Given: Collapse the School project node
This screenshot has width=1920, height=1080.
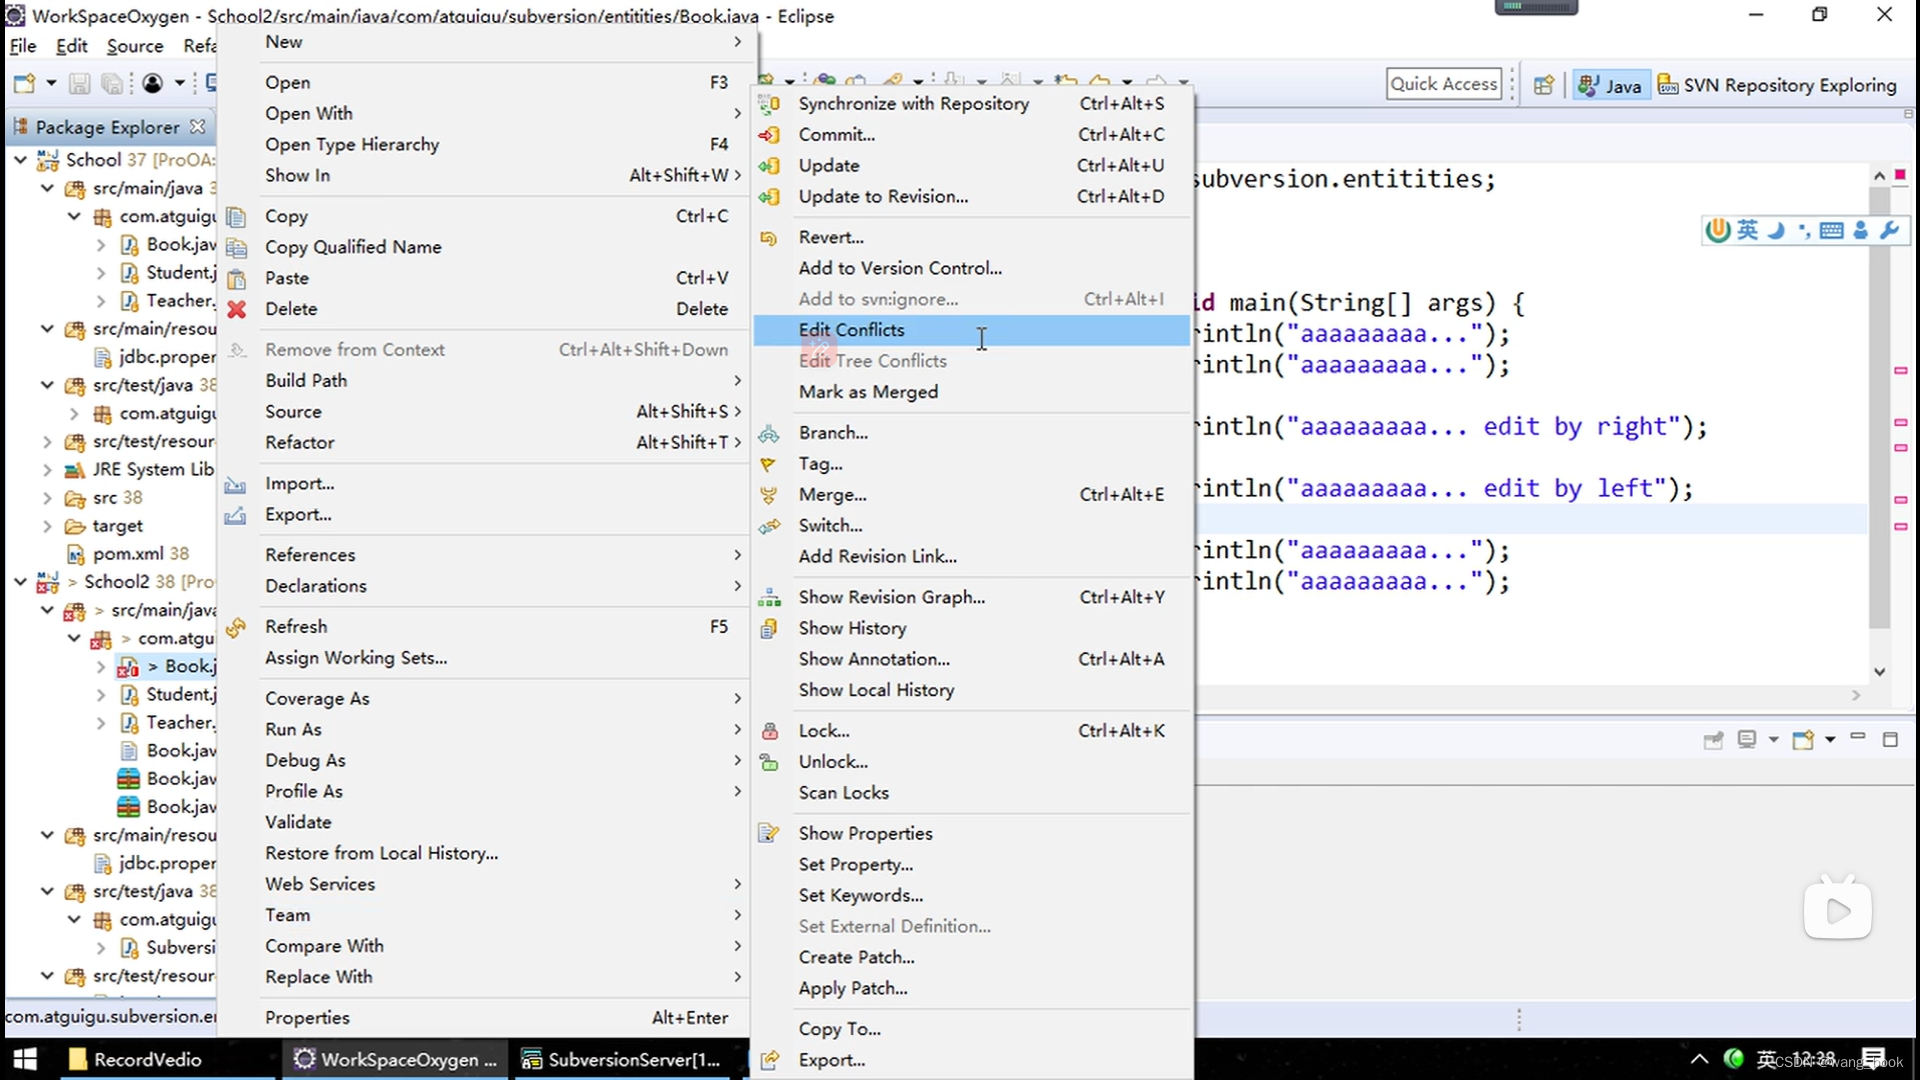Looking at the screenshot, I should [x=20, y=160].
